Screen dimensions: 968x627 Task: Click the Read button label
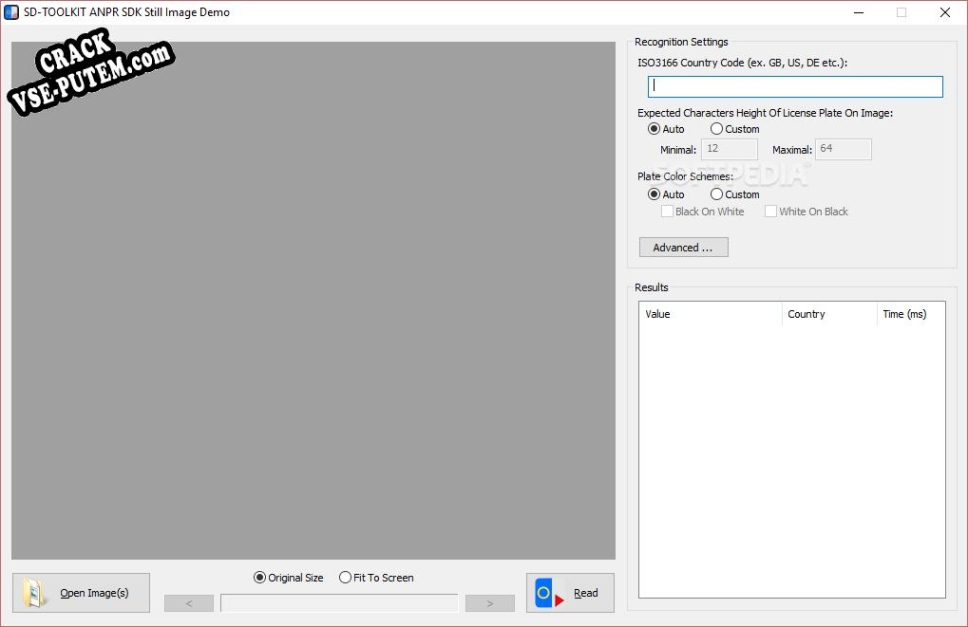tap(586, 593)
